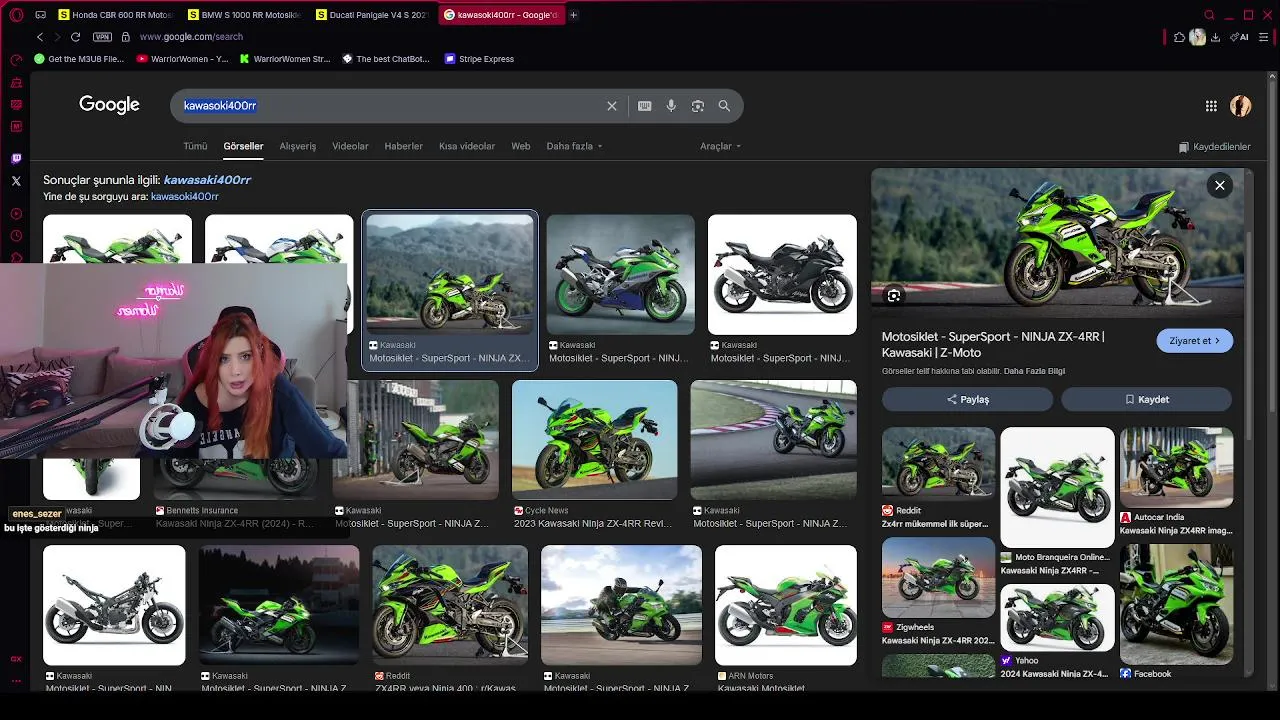Click the browser back arrow
1280x720 pixels.
pos(40,37)
